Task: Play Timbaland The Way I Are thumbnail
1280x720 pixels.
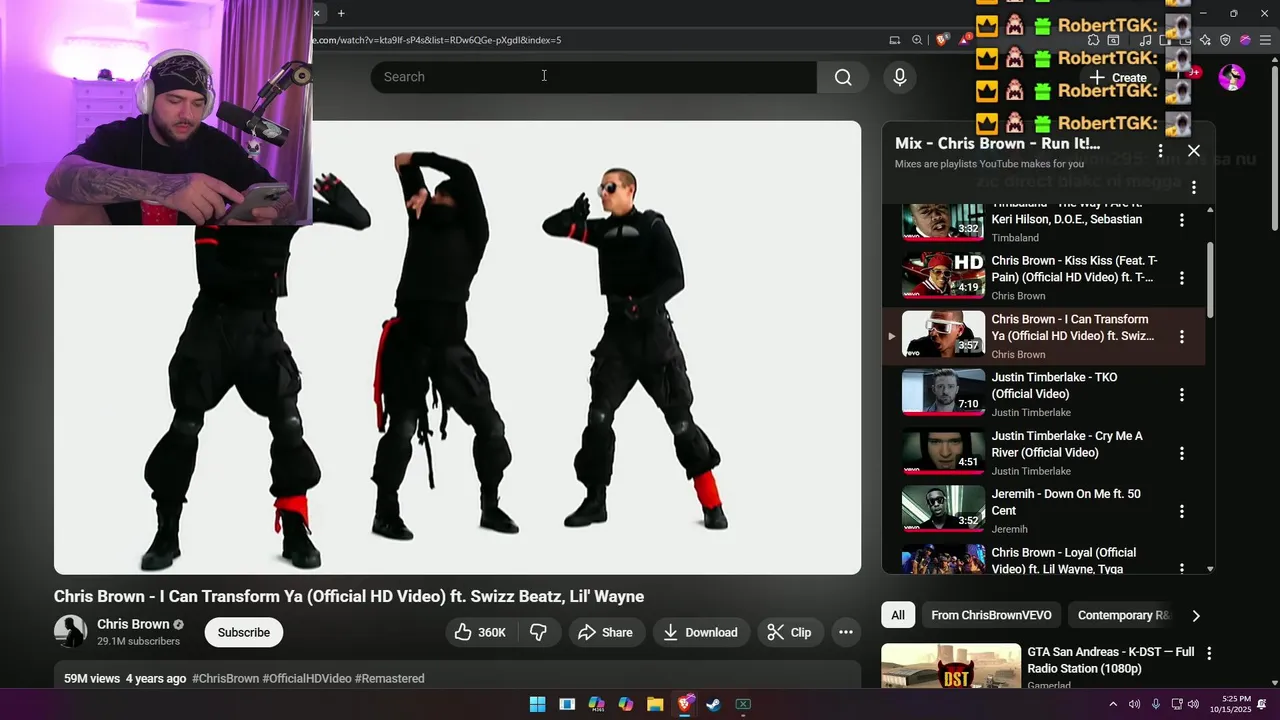Action: coord(943,222)
